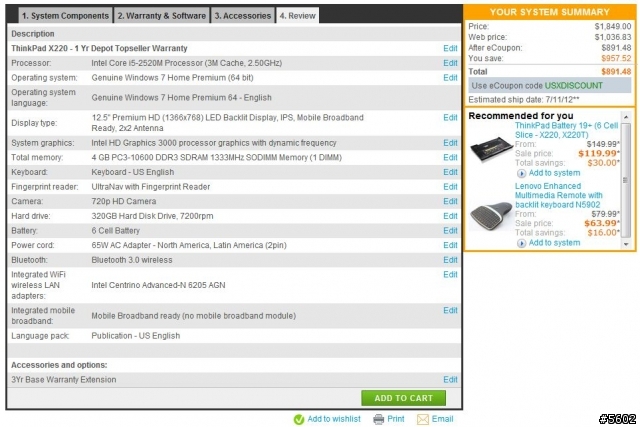Edit the 3Yr Base Warranty Extension

pos(450,380)
